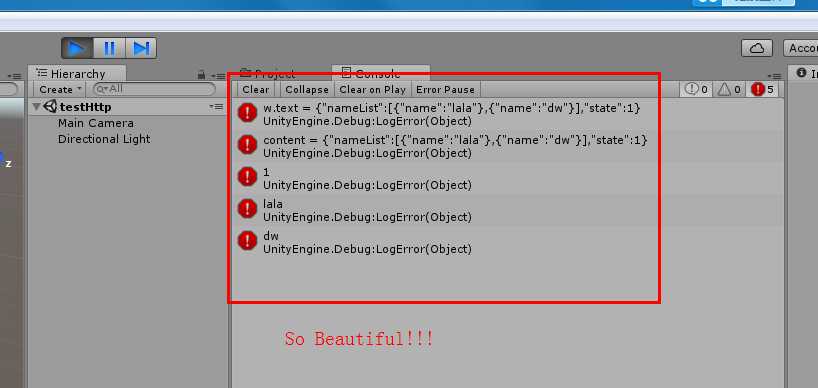Viewport: 818px width, 388px height.
Task: Select Main Camera in the Hierarchy
Action: 96,123
